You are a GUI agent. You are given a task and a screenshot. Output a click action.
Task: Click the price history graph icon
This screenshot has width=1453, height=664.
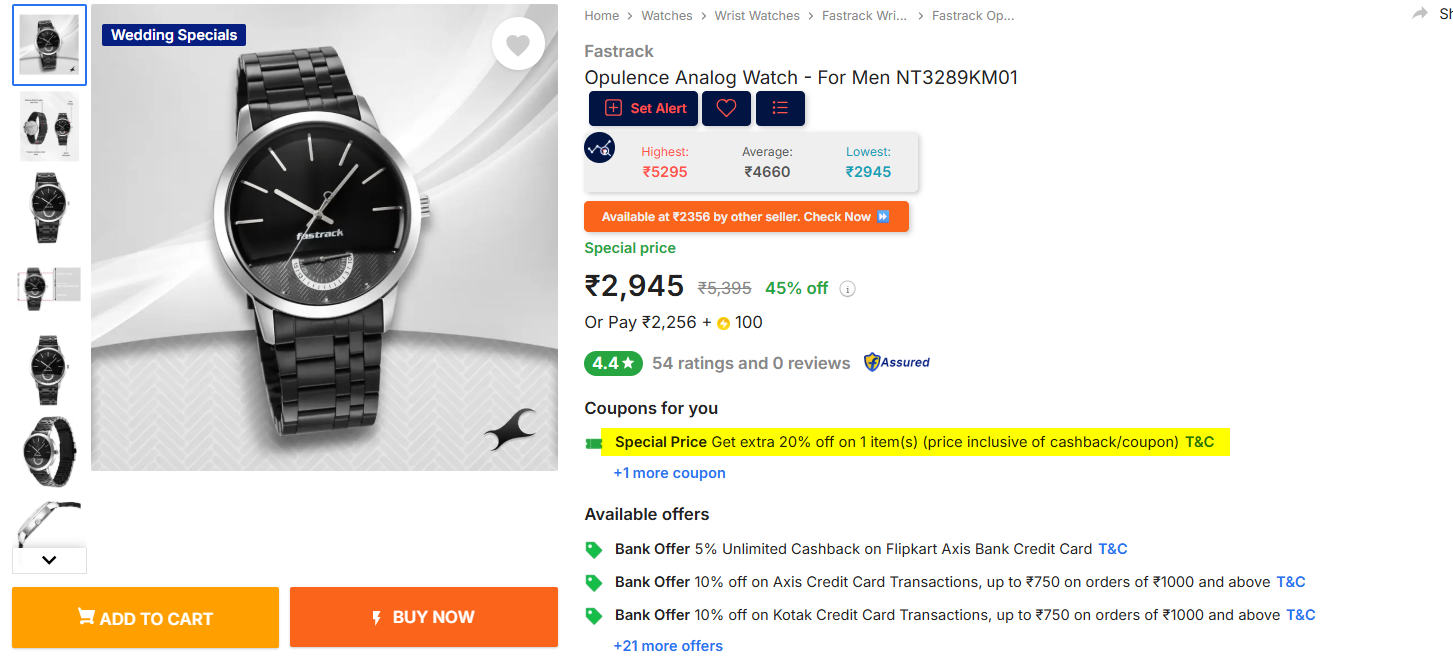[x=600, y=148]
